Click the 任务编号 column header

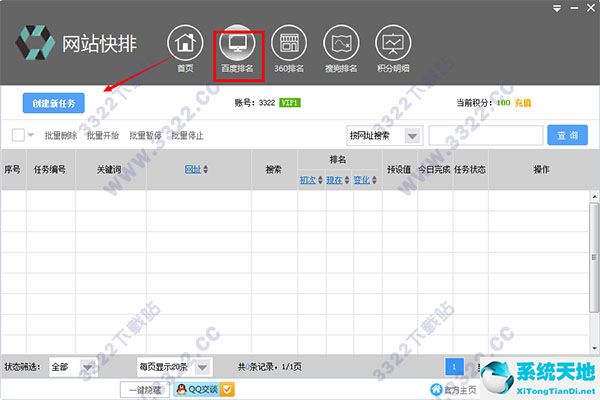click(50, 169)
